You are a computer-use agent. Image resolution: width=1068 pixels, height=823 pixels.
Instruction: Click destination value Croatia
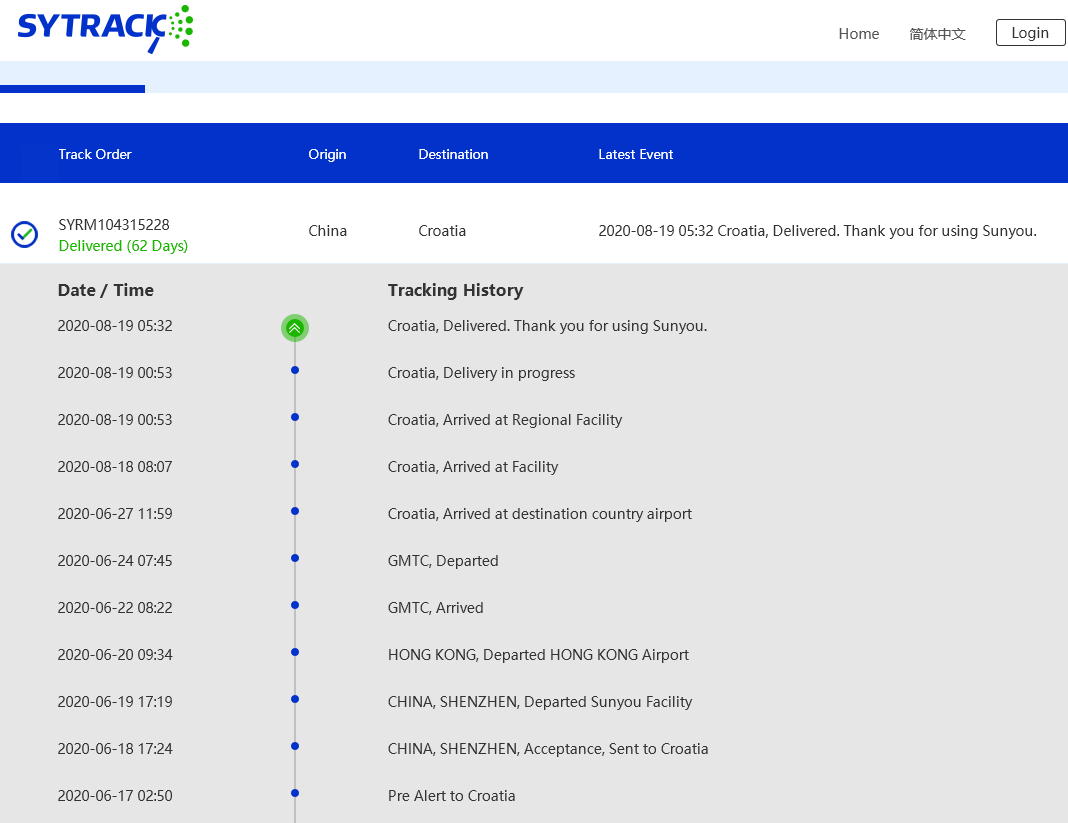pyautogui.click(x=442, y=231)
